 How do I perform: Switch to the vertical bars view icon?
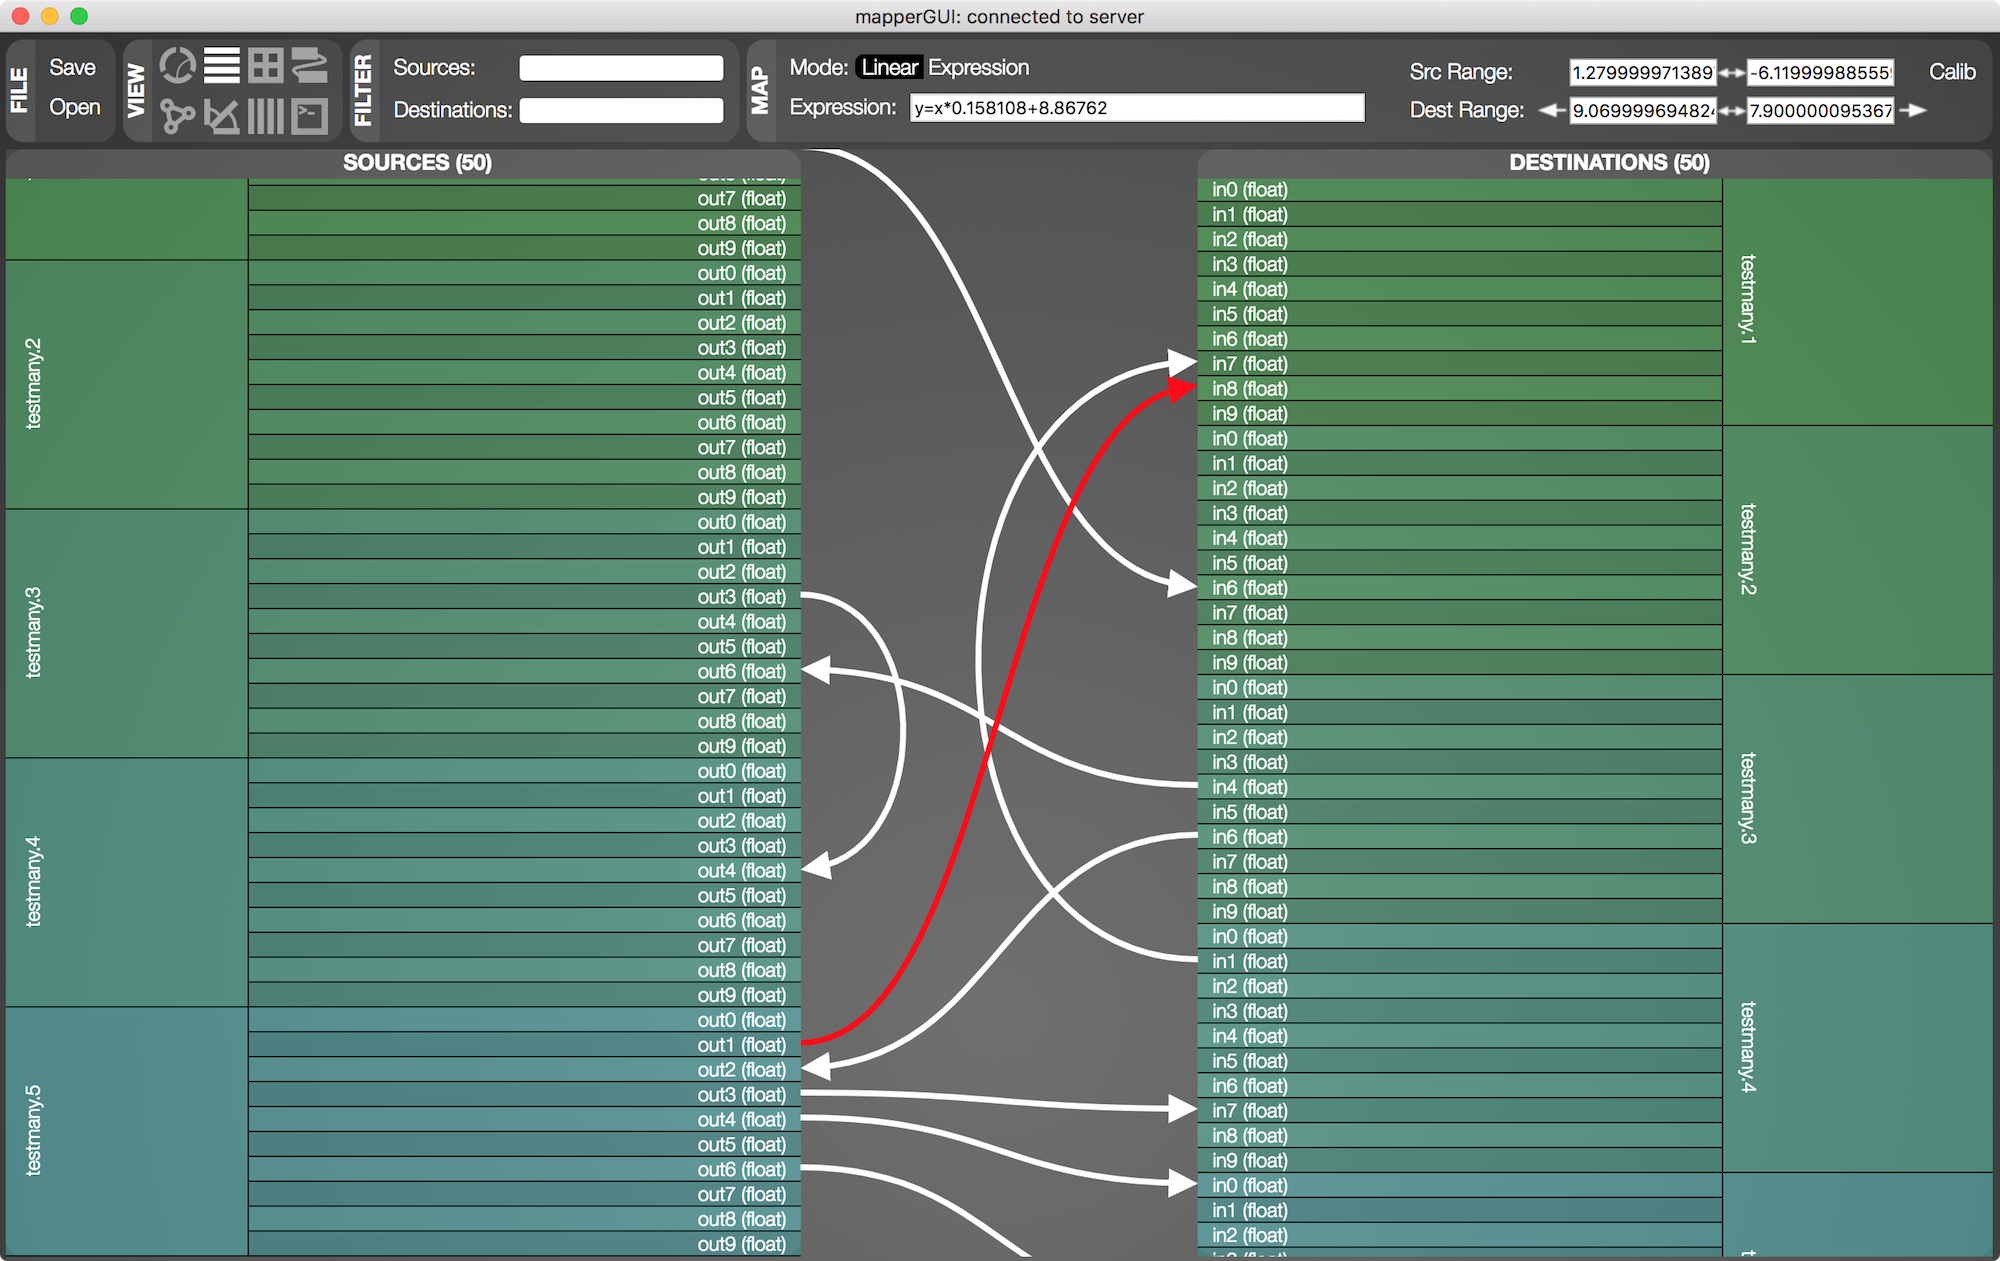(x=266, y=116)
